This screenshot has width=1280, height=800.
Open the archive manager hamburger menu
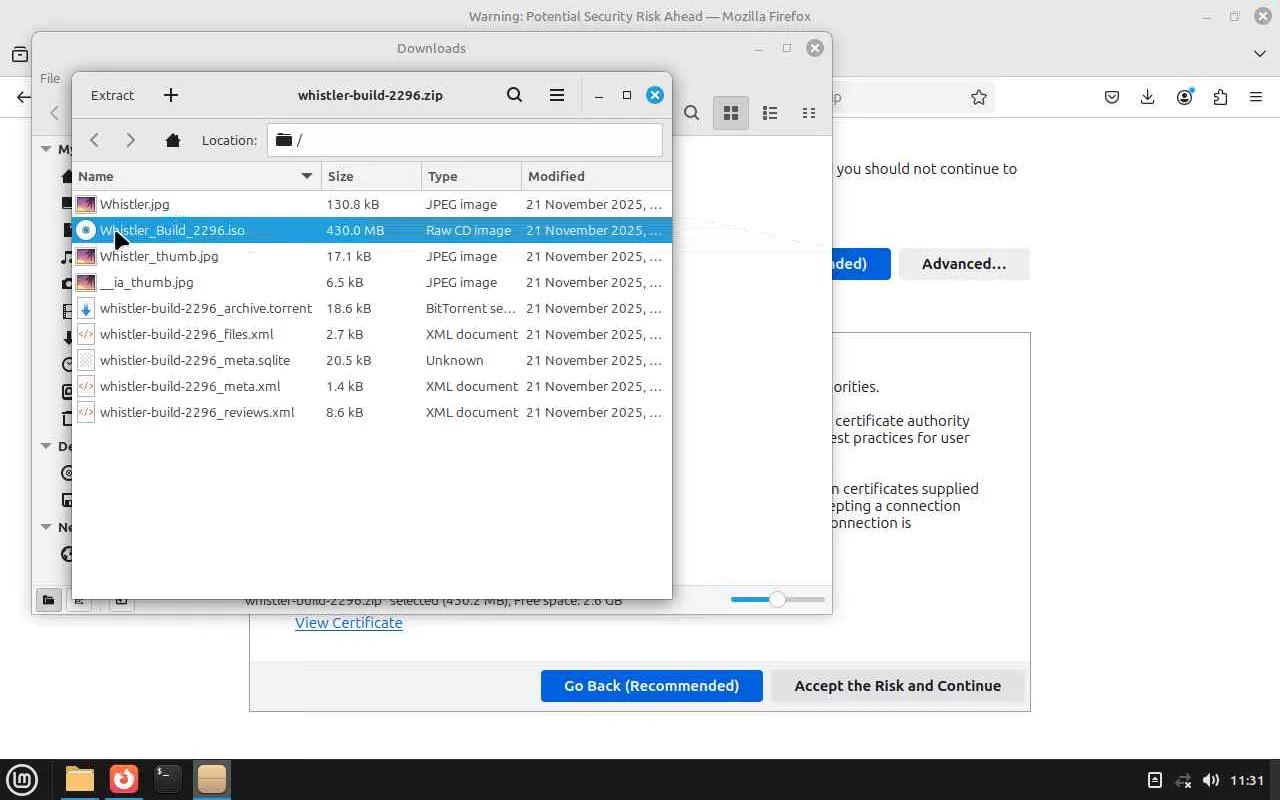(x=557, y=95)
